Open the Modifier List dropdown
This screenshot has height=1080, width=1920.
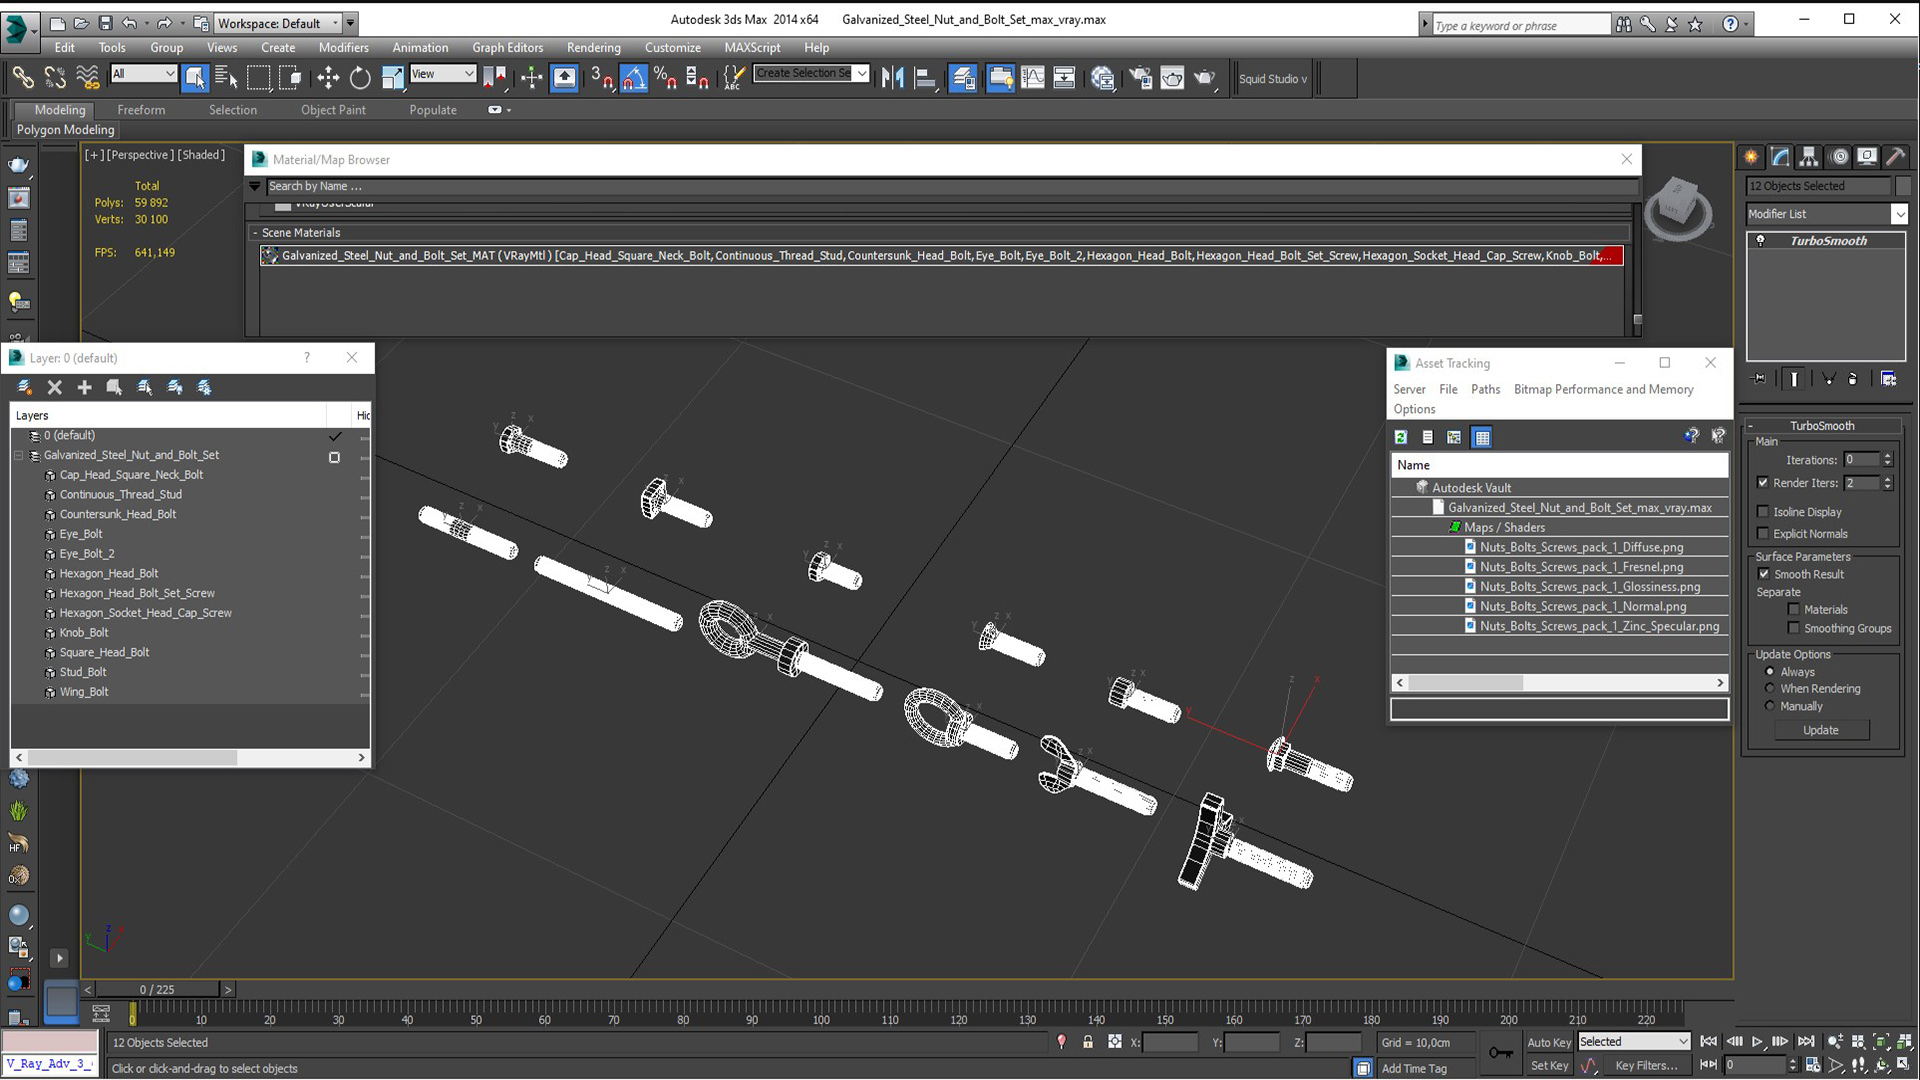tap(1827, 214)
